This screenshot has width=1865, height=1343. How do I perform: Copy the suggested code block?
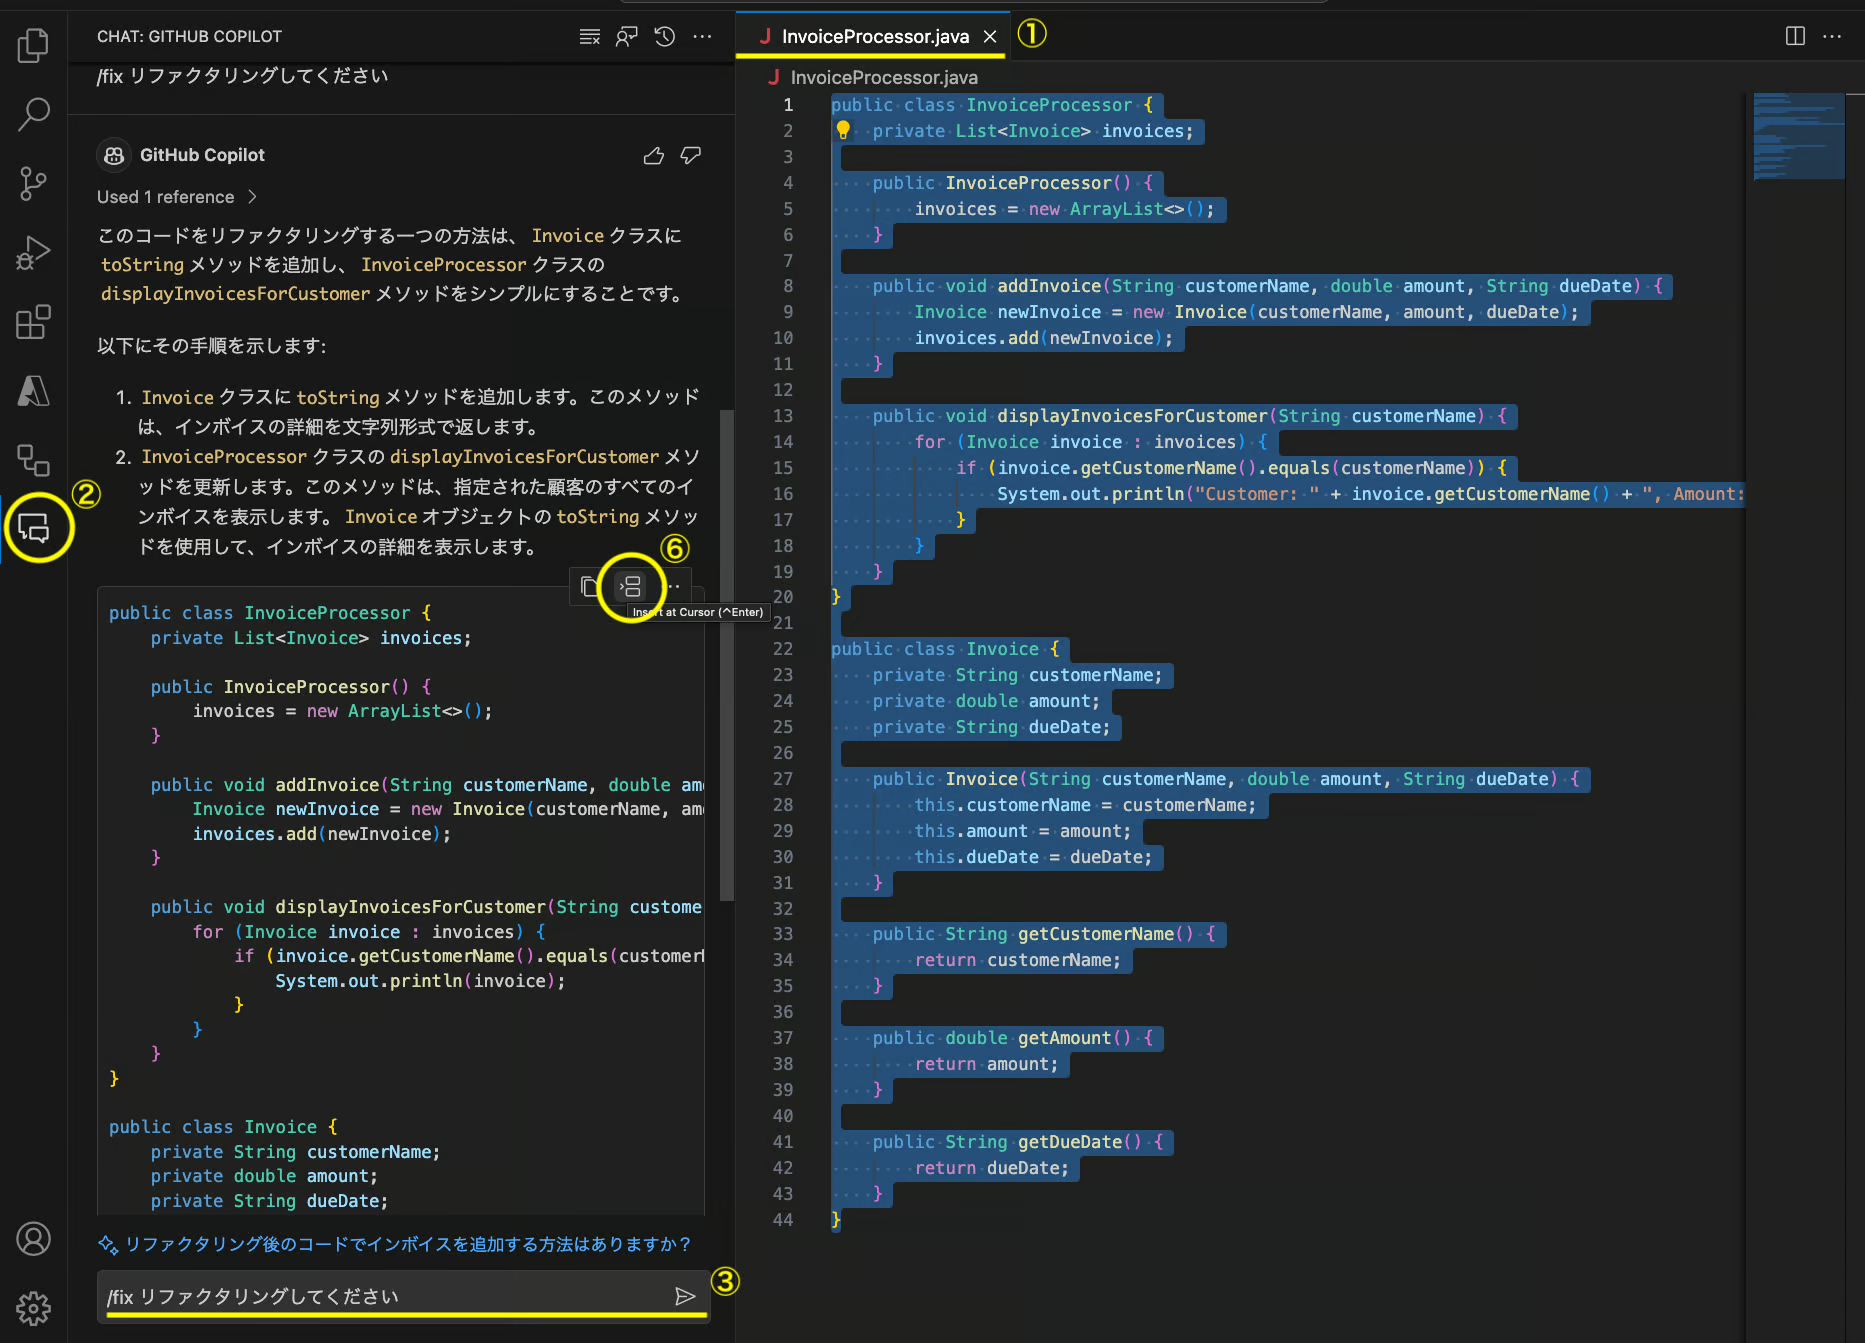[x=589, y=586]
